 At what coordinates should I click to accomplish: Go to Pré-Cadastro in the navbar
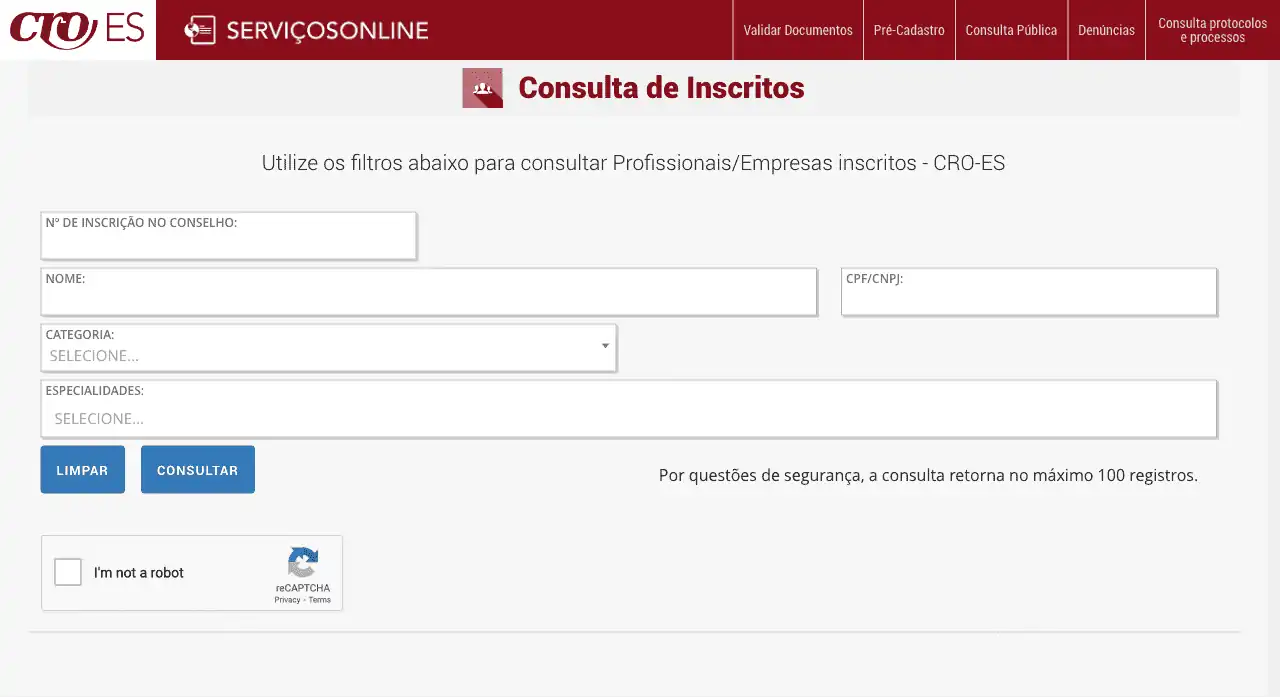909,30
